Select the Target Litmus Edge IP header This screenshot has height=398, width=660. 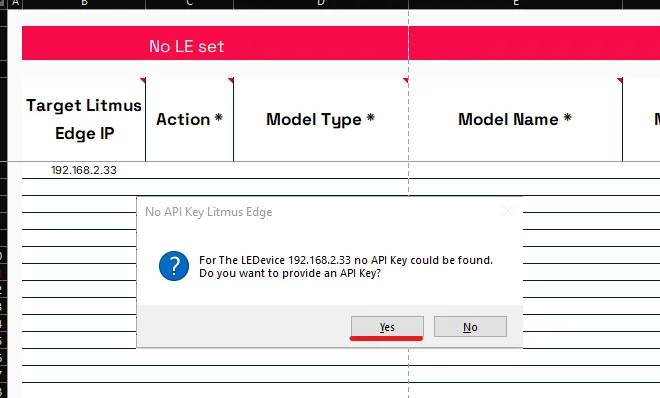click(84, 119)
